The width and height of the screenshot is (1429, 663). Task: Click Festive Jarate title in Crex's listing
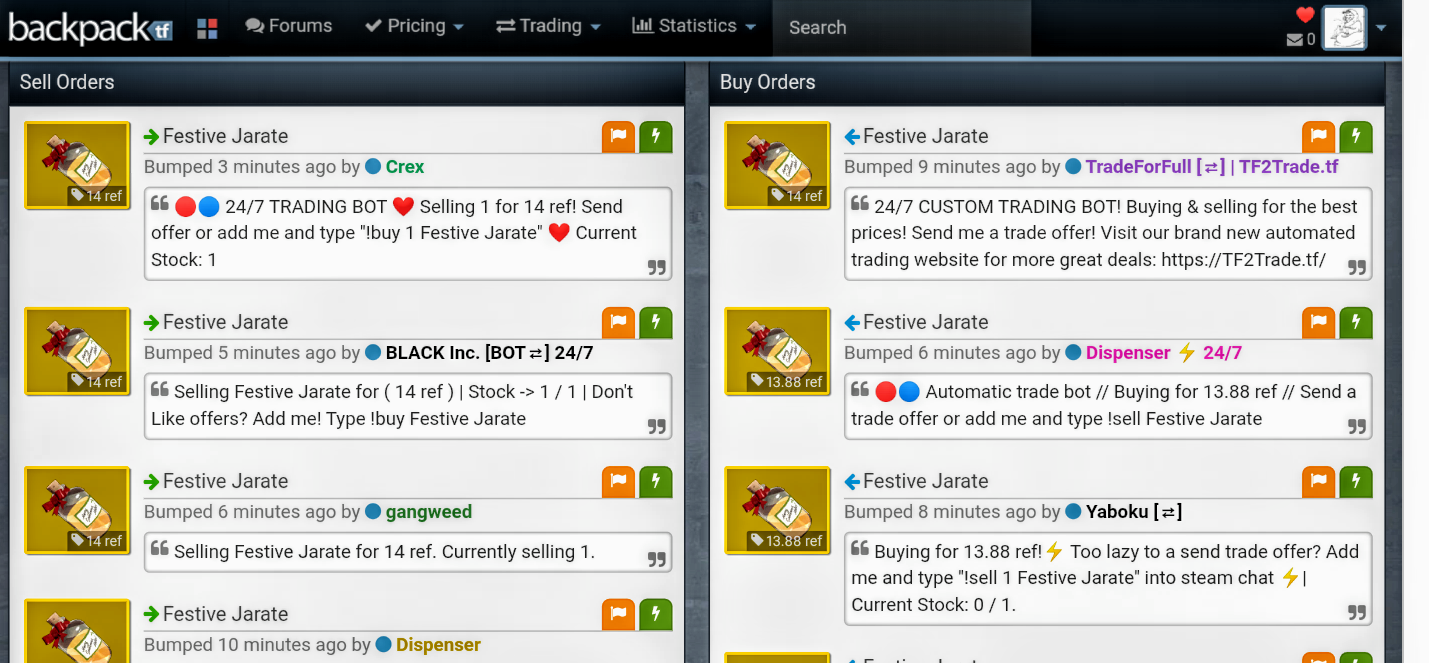(225, 137)
